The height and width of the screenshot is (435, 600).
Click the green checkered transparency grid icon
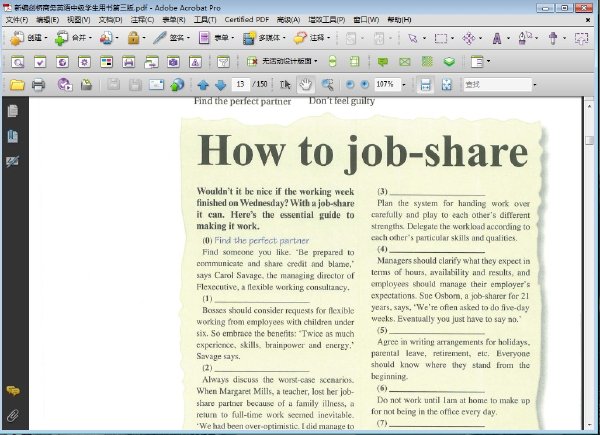point(427,61)
